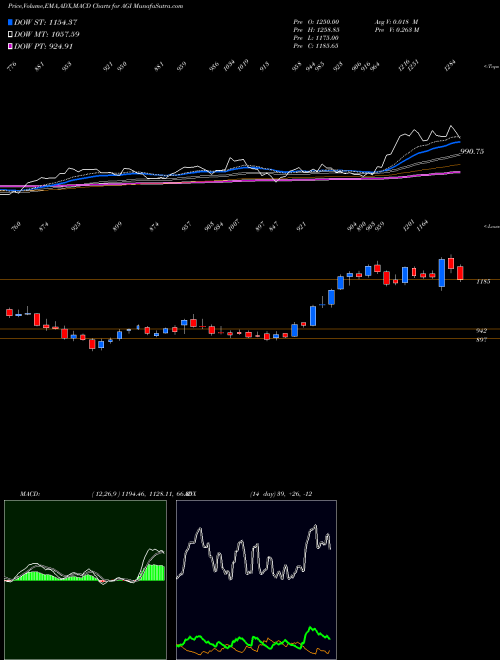The height and width of the screenshot is (660, 500).
Task: Click the thick blue EMA line's right end
Action: pos(459,143)
